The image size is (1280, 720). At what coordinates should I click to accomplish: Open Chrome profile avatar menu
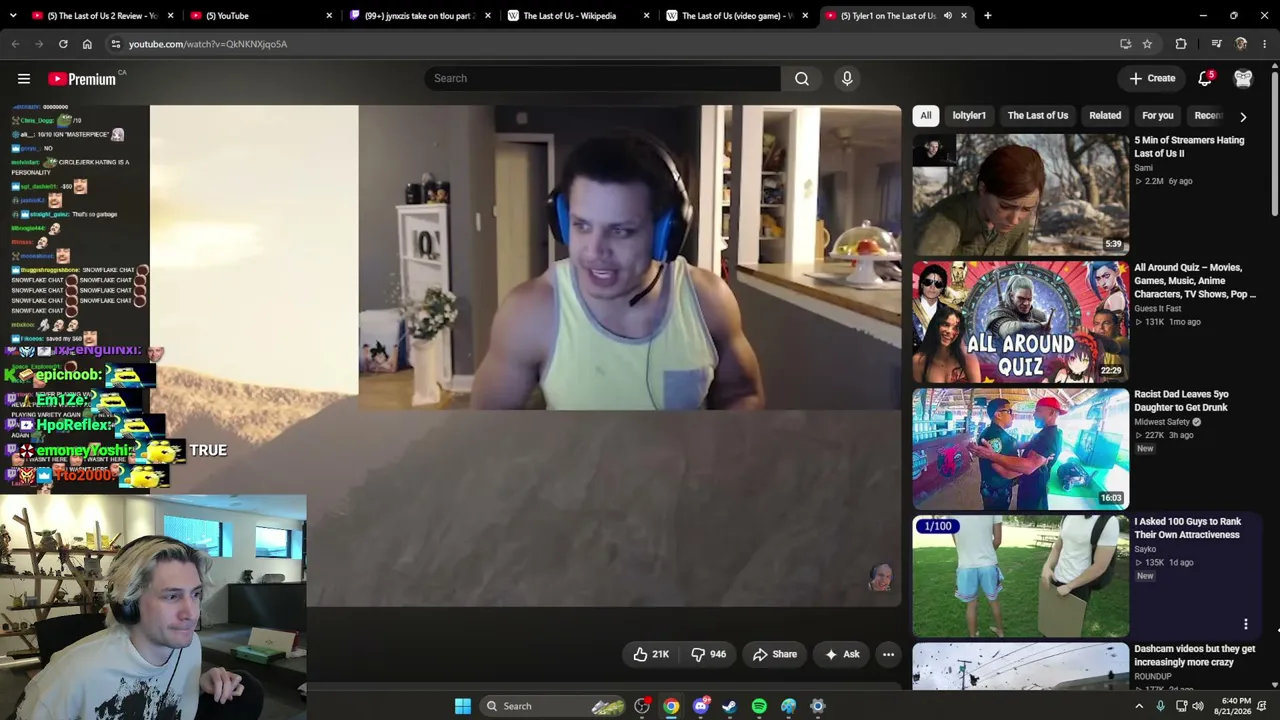click(x=1241, y=44)
